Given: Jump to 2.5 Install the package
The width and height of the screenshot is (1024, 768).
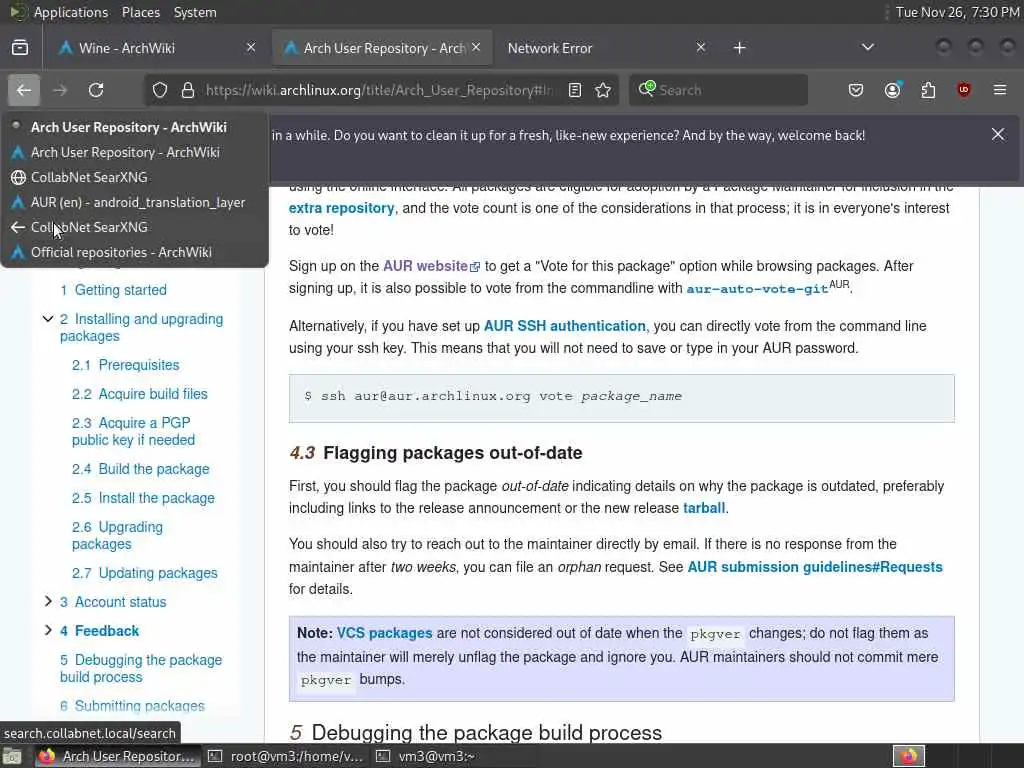Looking at the screenshot, I should 143,498.
